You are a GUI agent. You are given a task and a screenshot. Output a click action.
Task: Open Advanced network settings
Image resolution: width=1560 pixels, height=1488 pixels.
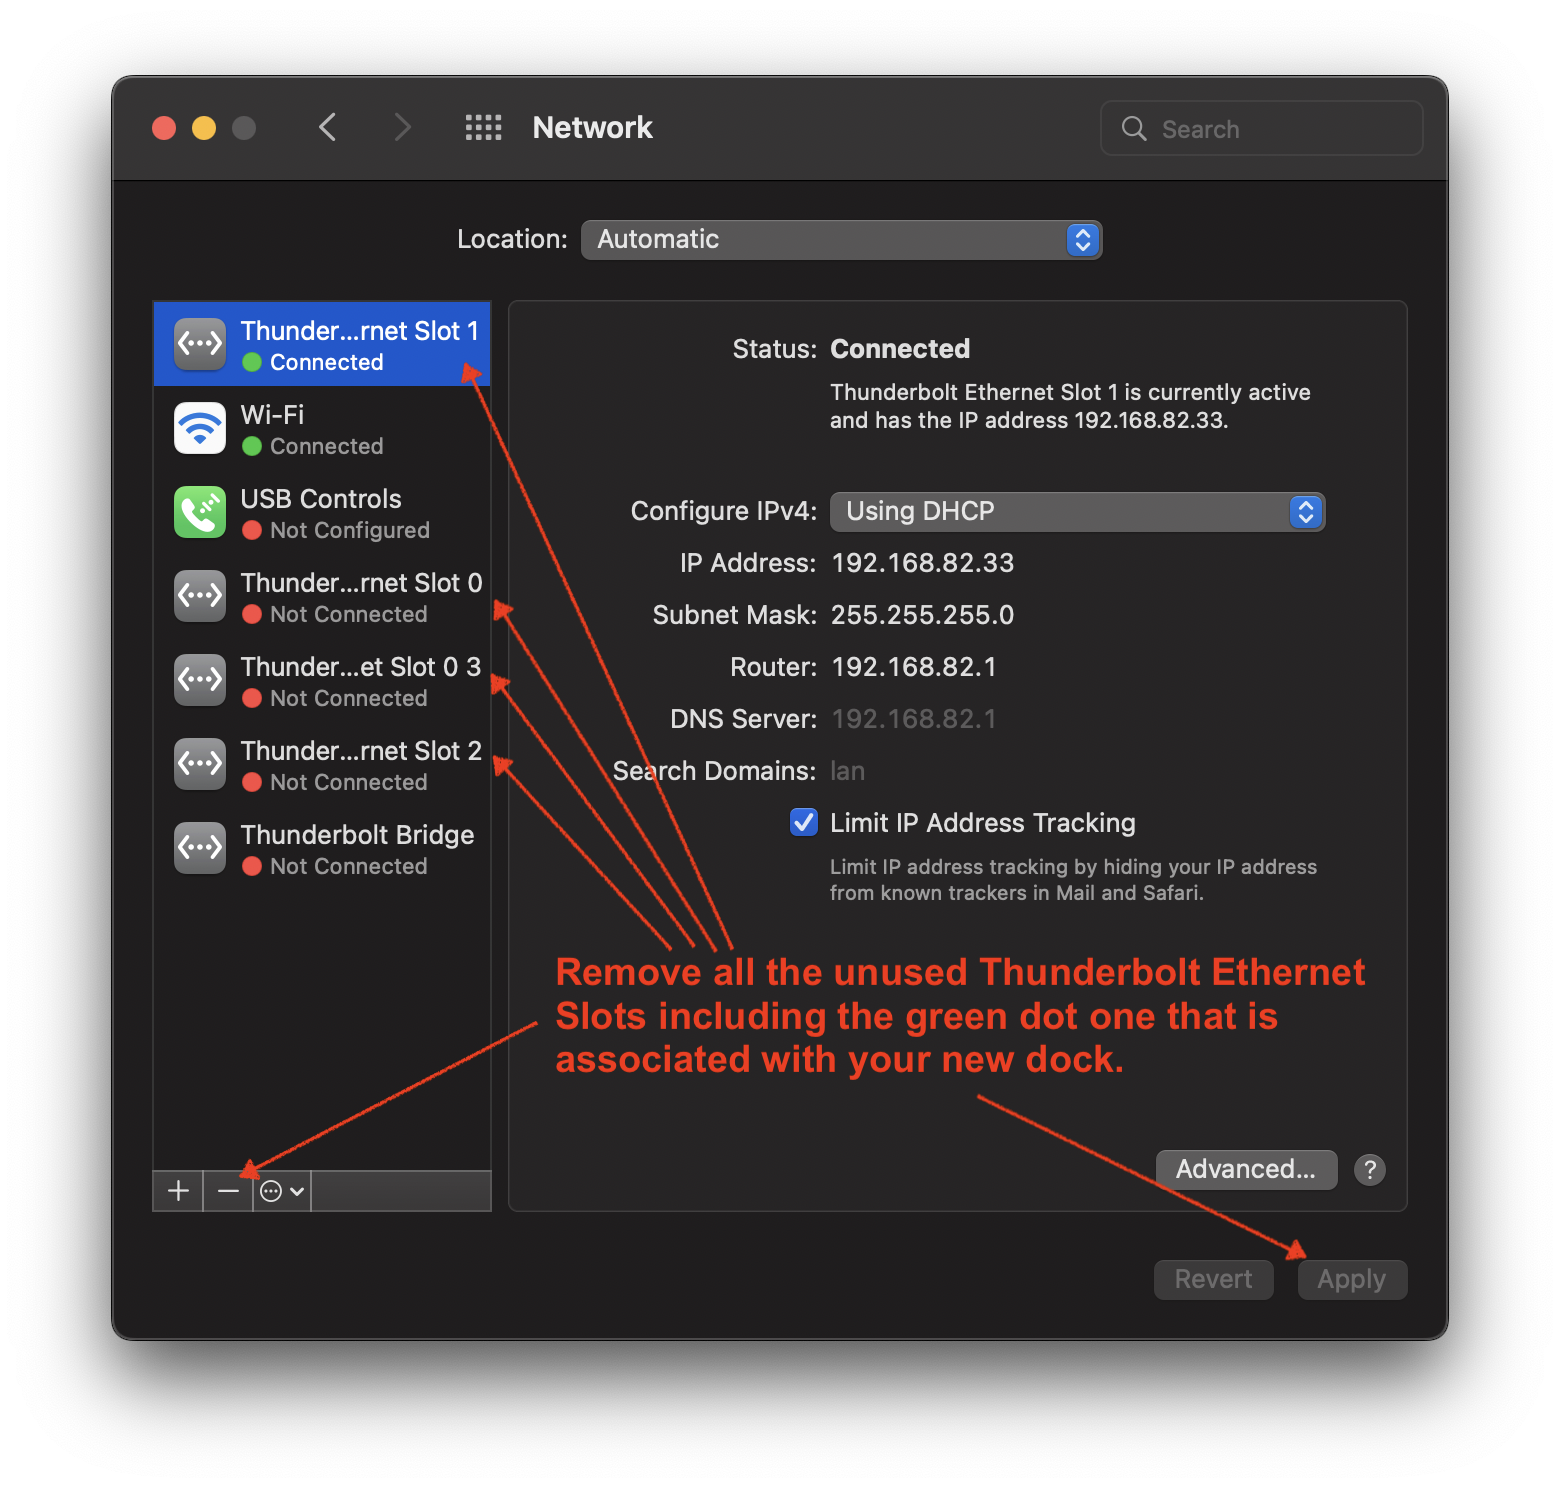1246,1169
